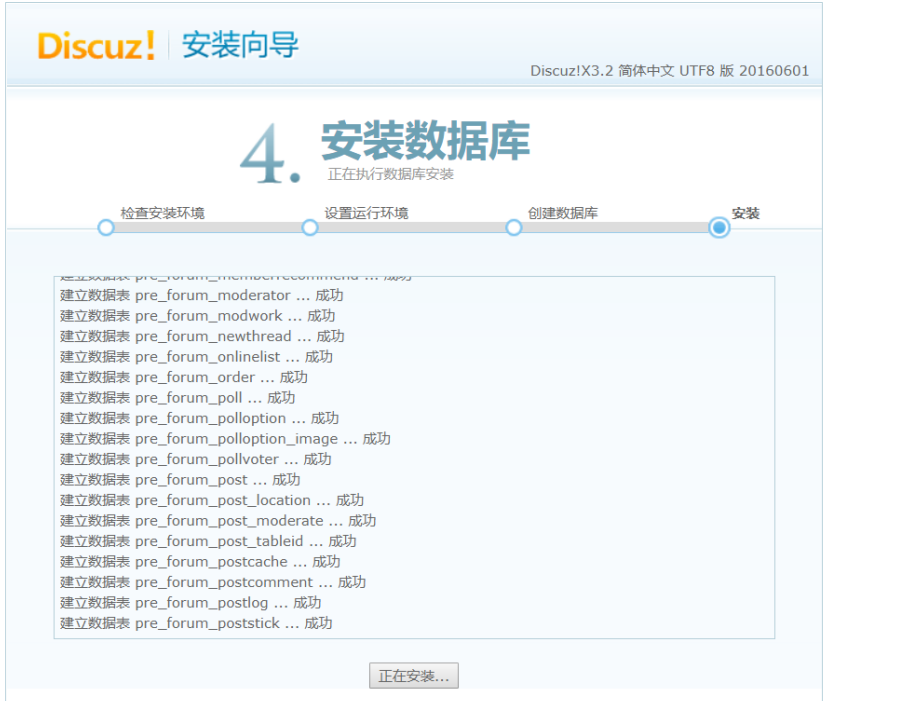Click log line pre_forum_post_location

212,500
